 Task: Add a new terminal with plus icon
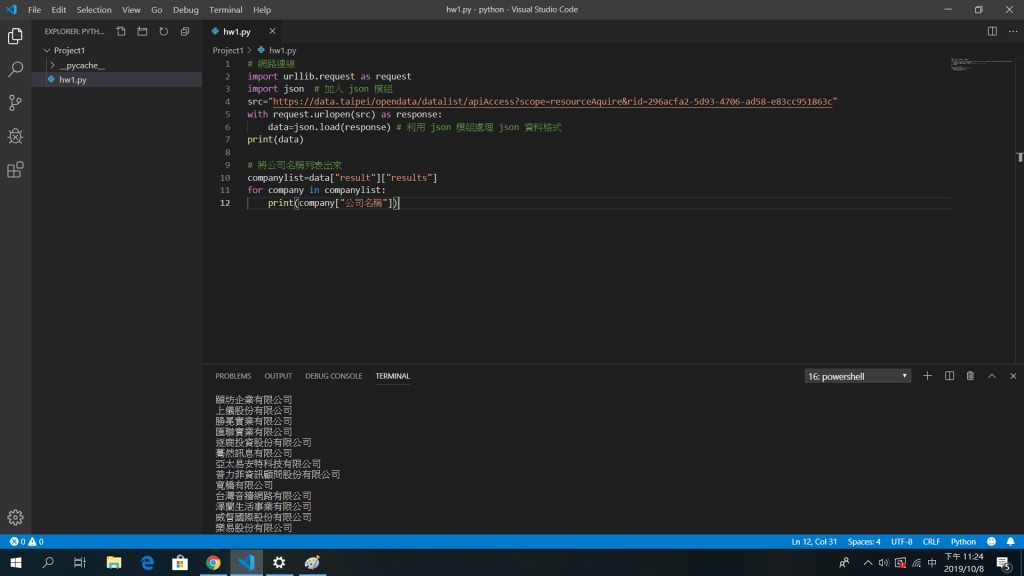pos(927,376)
